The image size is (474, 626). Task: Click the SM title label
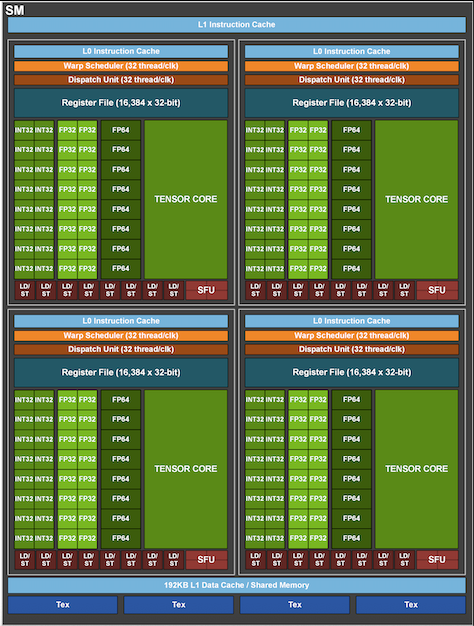[x=15, y=10]
